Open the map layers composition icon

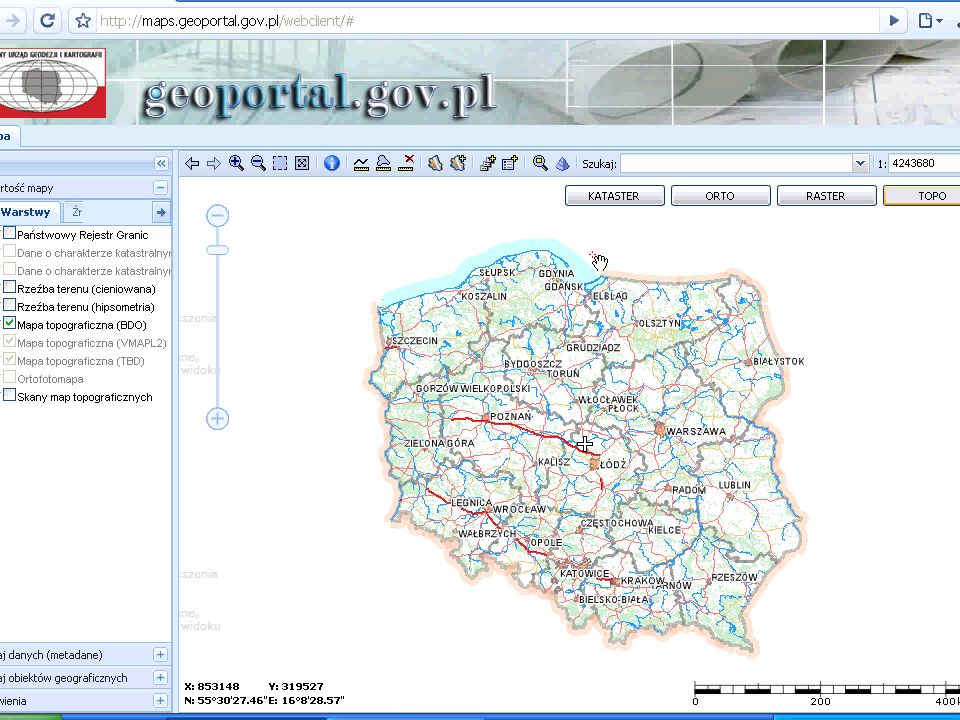coord(435,163)
